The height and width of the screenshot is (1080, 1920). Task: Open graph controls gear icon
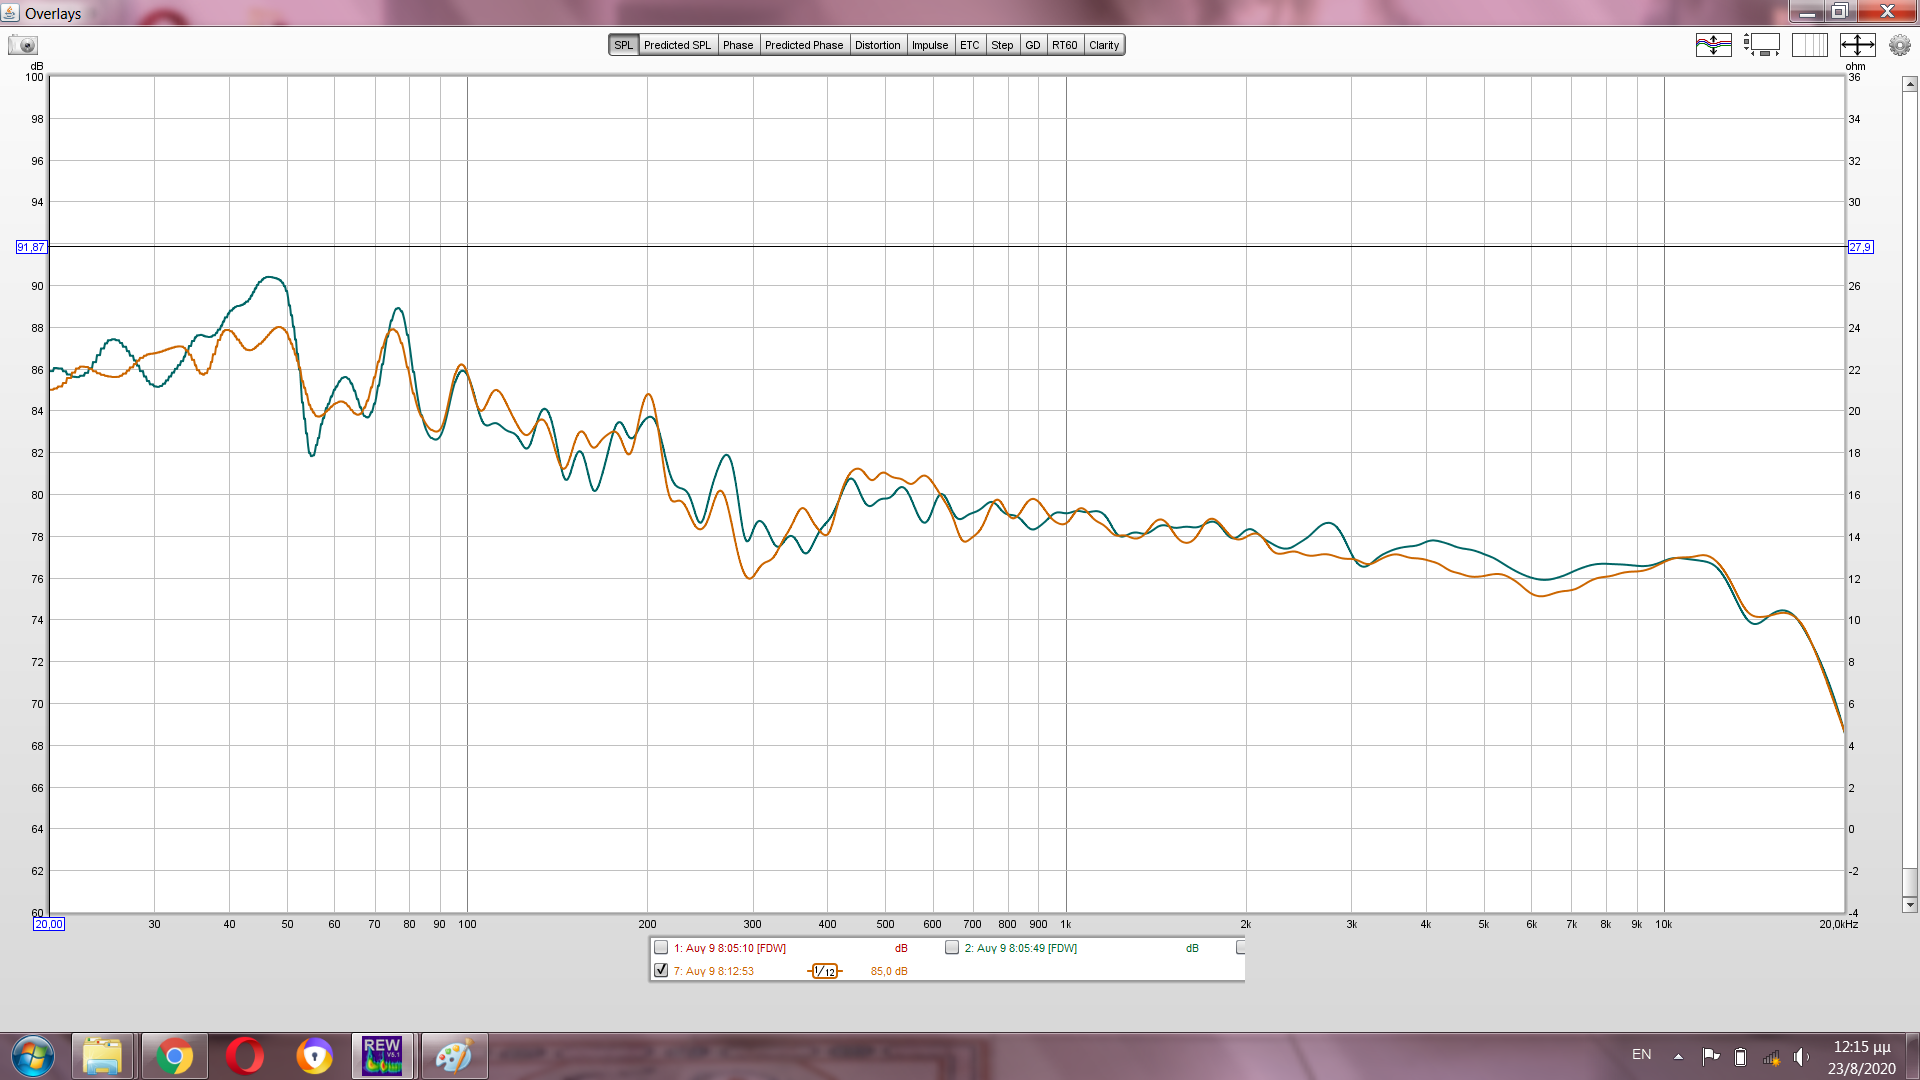tap(1899, 45)
